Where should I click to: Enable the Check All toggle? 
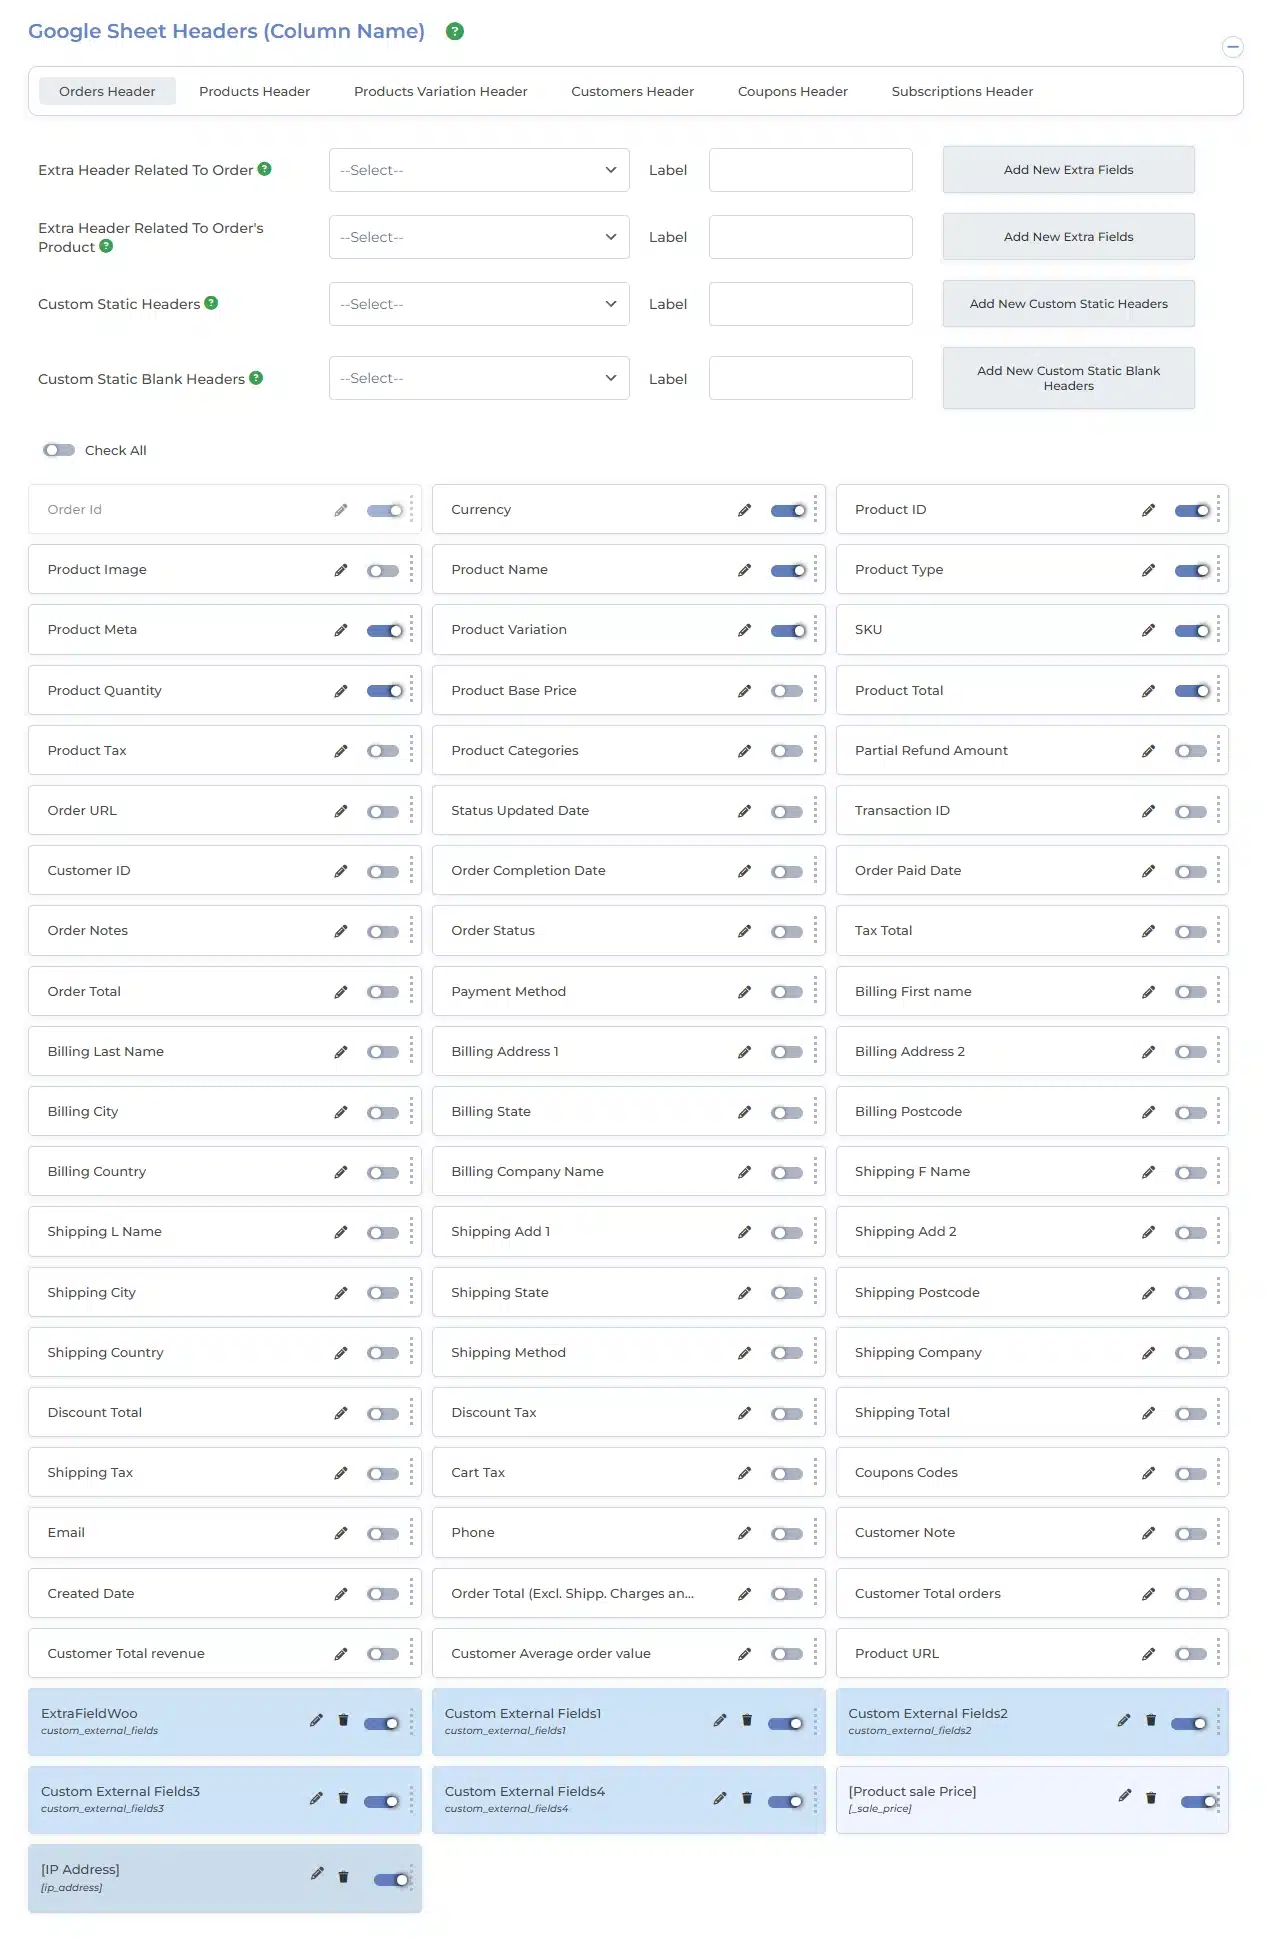59,450
